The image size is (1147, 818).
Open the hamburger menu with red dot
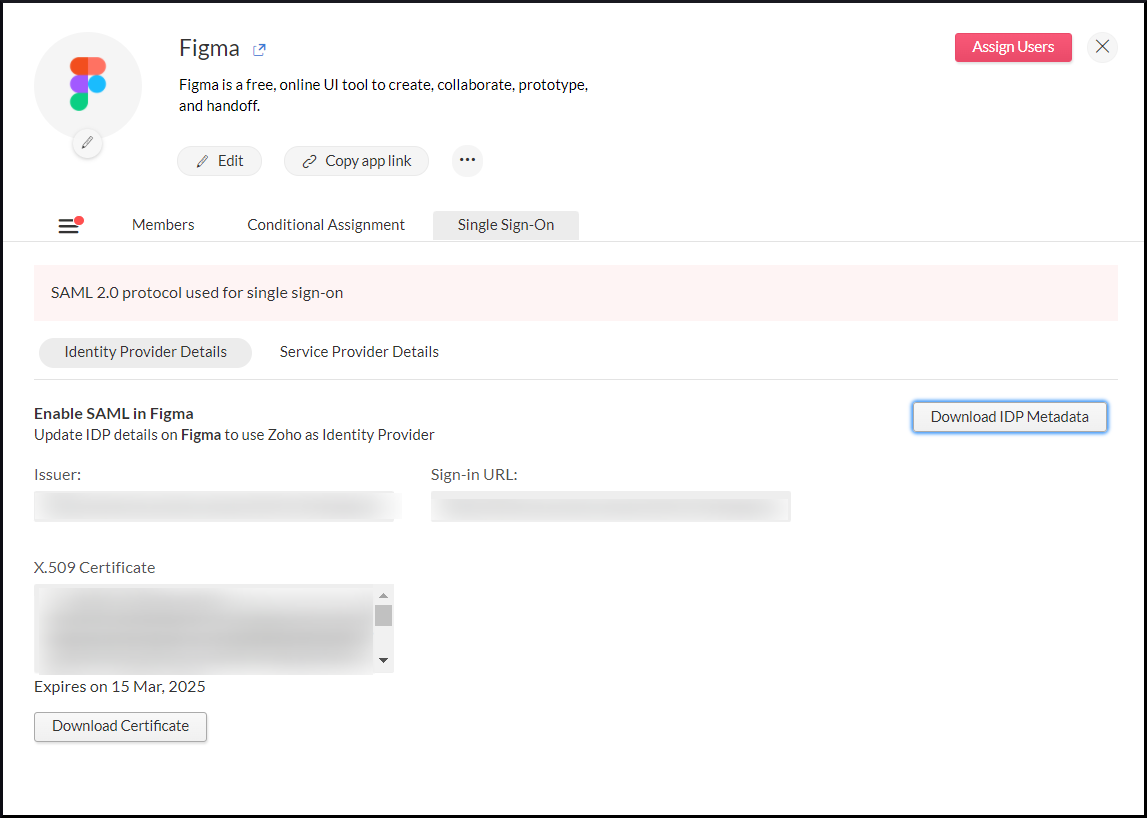pos(70,225)
